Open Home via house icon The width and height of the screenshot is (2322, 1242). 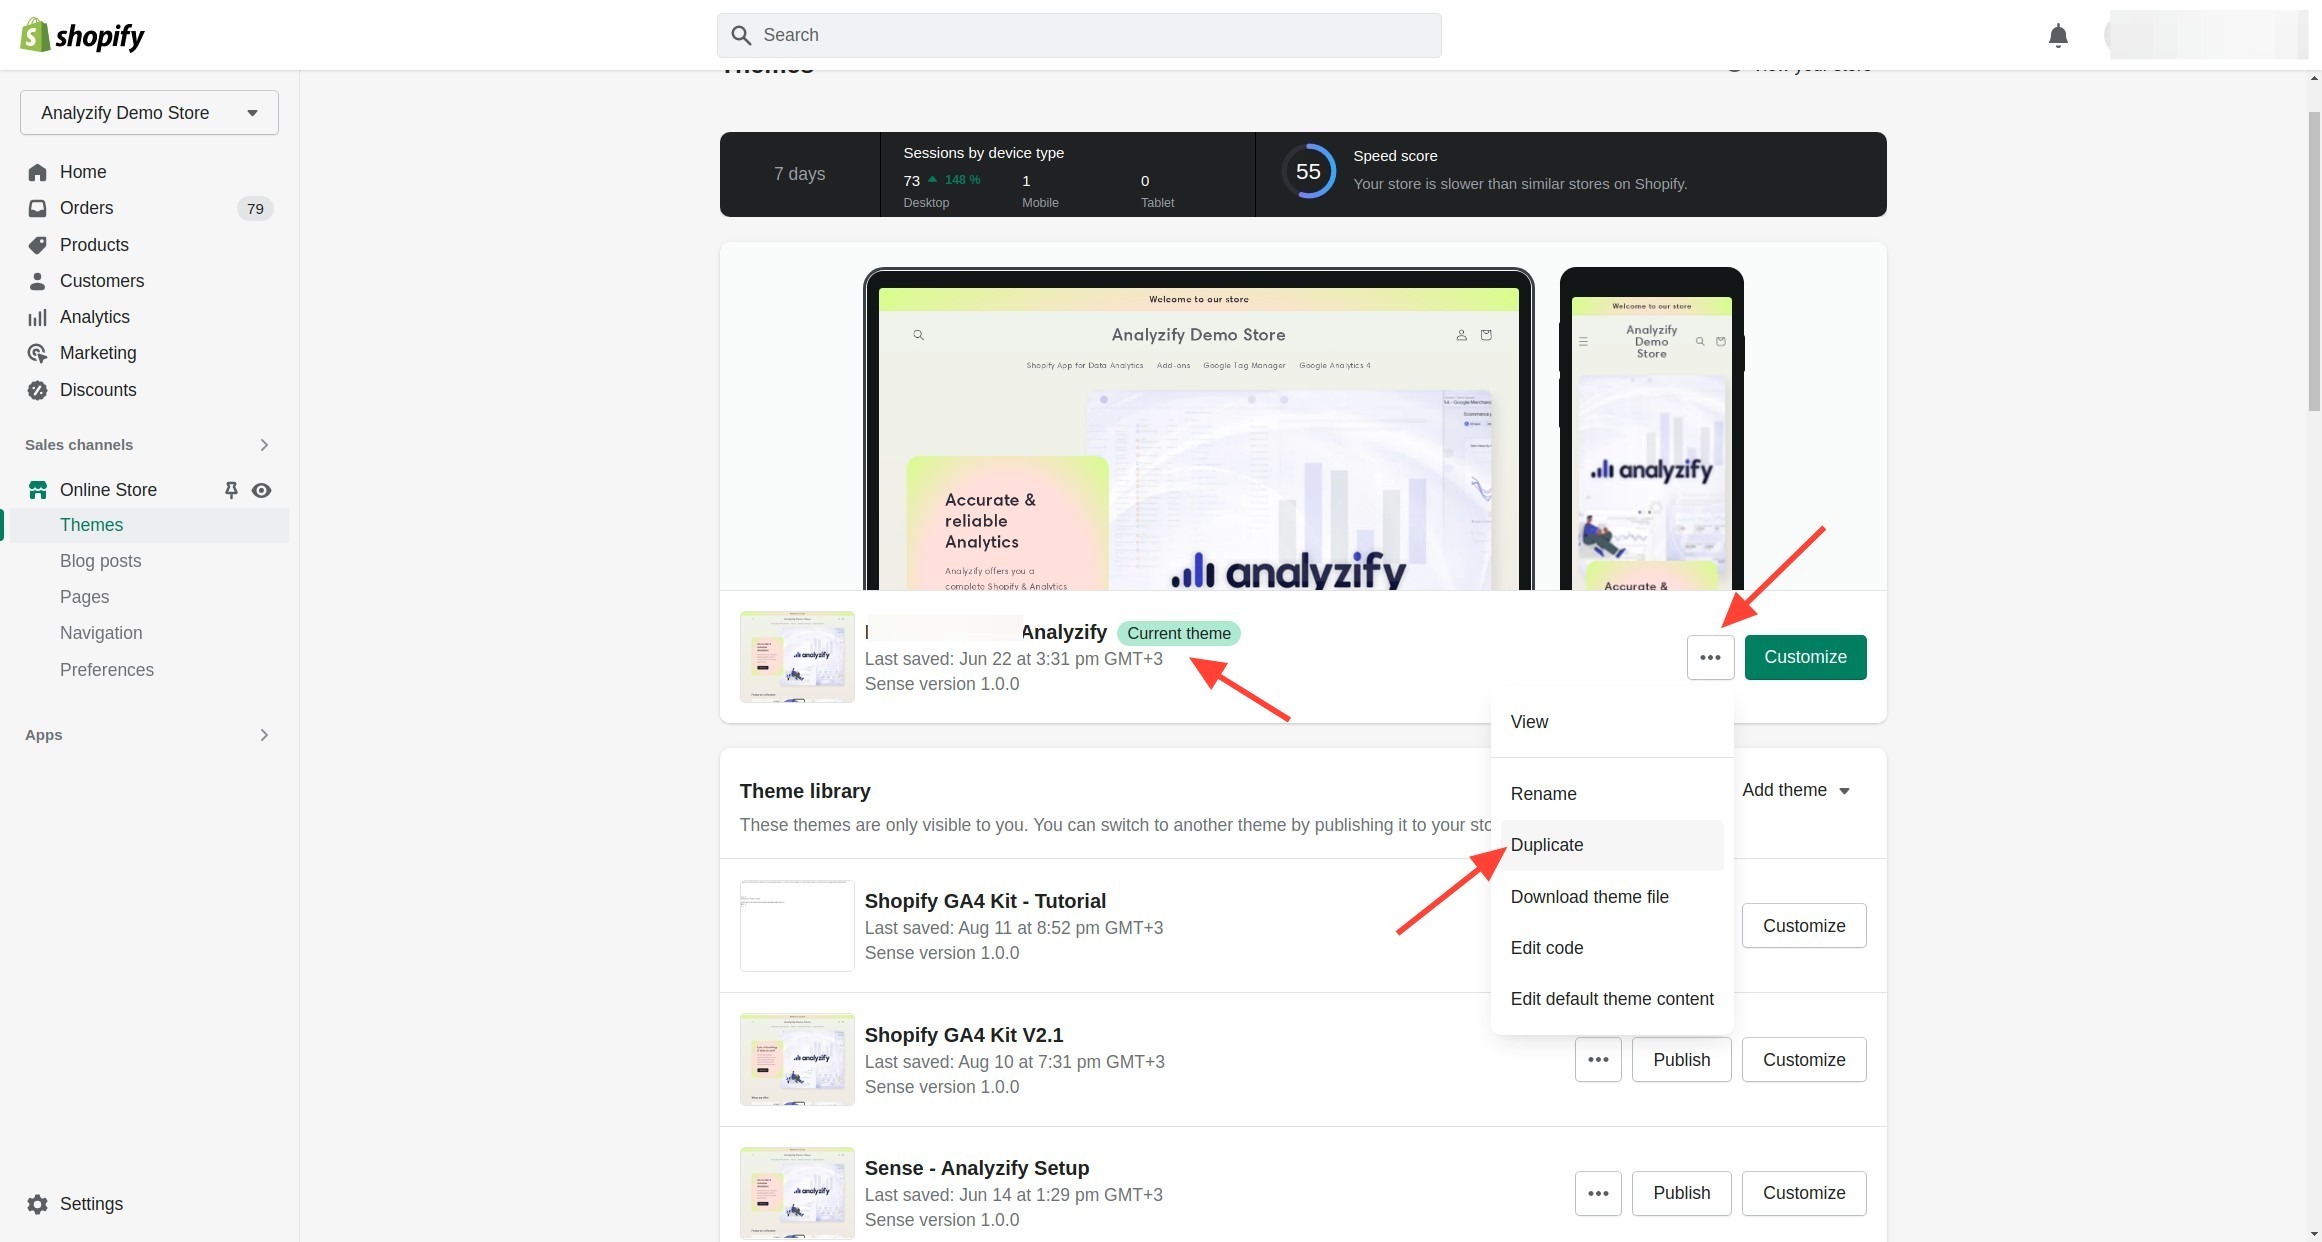pos(38,172)
